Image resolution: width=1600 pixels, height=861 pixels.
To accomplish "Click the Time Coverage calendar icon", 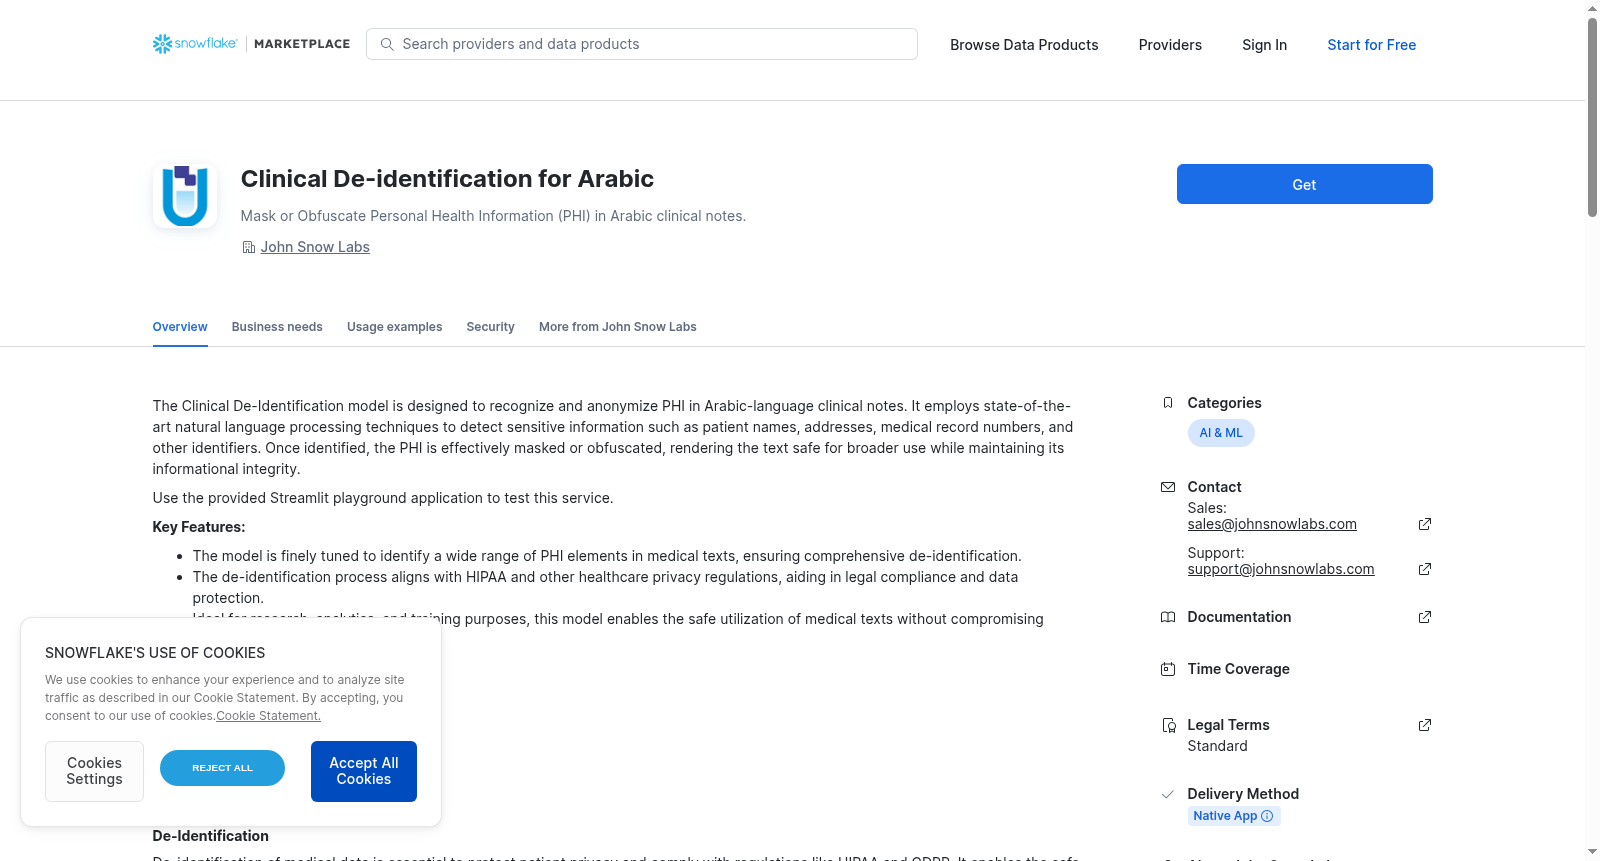I will (1167, 669).
